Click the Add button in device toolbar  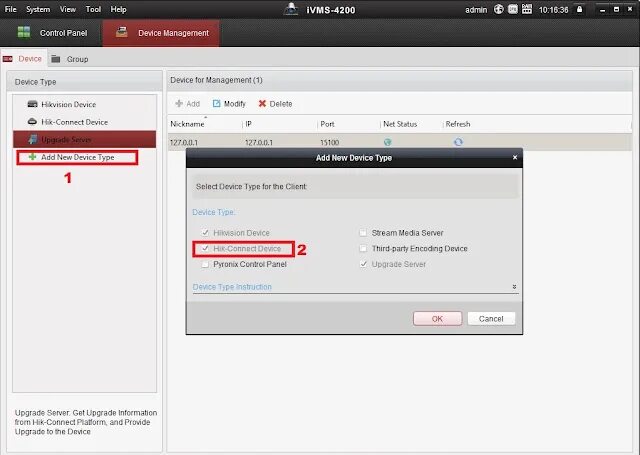pos(187,104)
